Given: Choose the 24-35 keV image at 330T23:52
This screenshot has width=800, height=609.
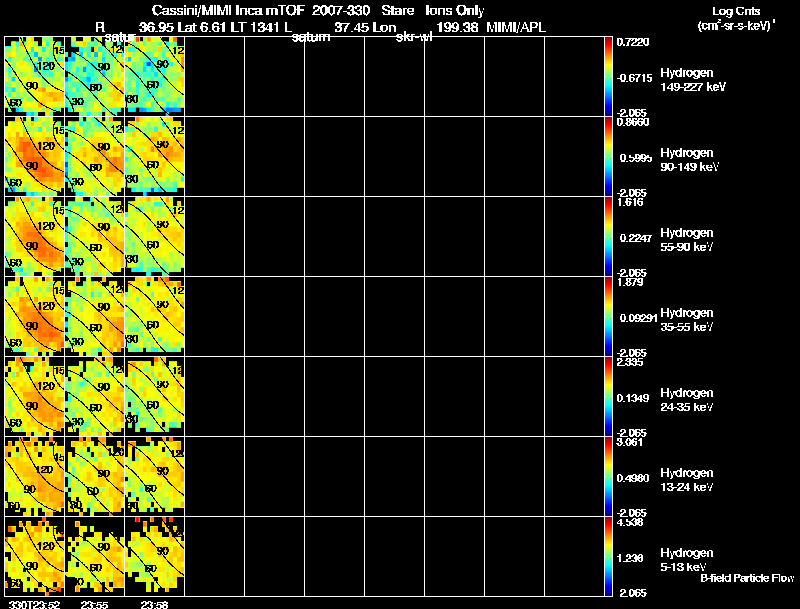Looking at the screenshot, I should click(35, 396).
